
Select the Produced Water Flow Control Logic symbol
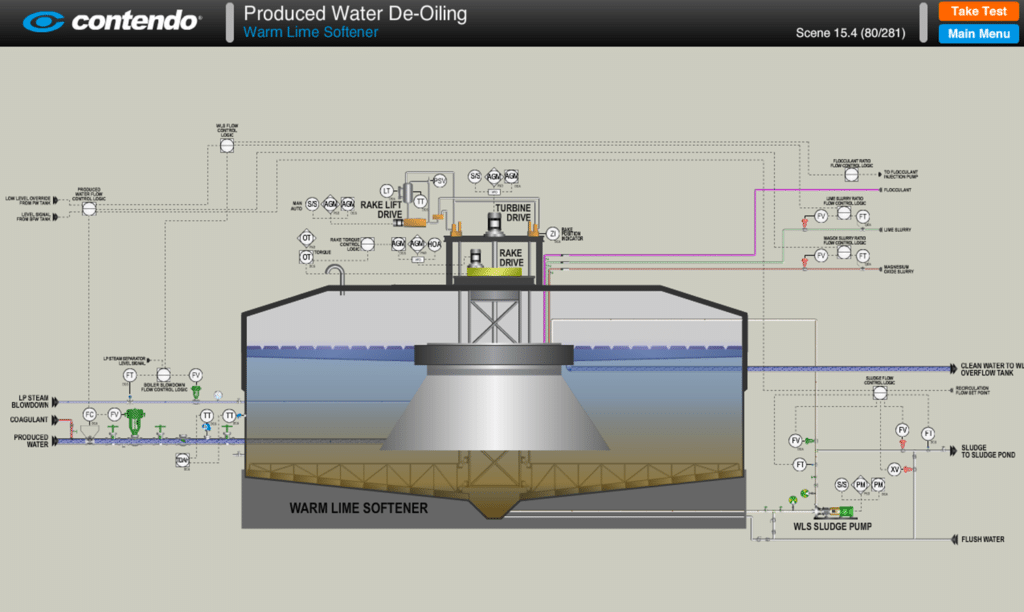[89, 208]
